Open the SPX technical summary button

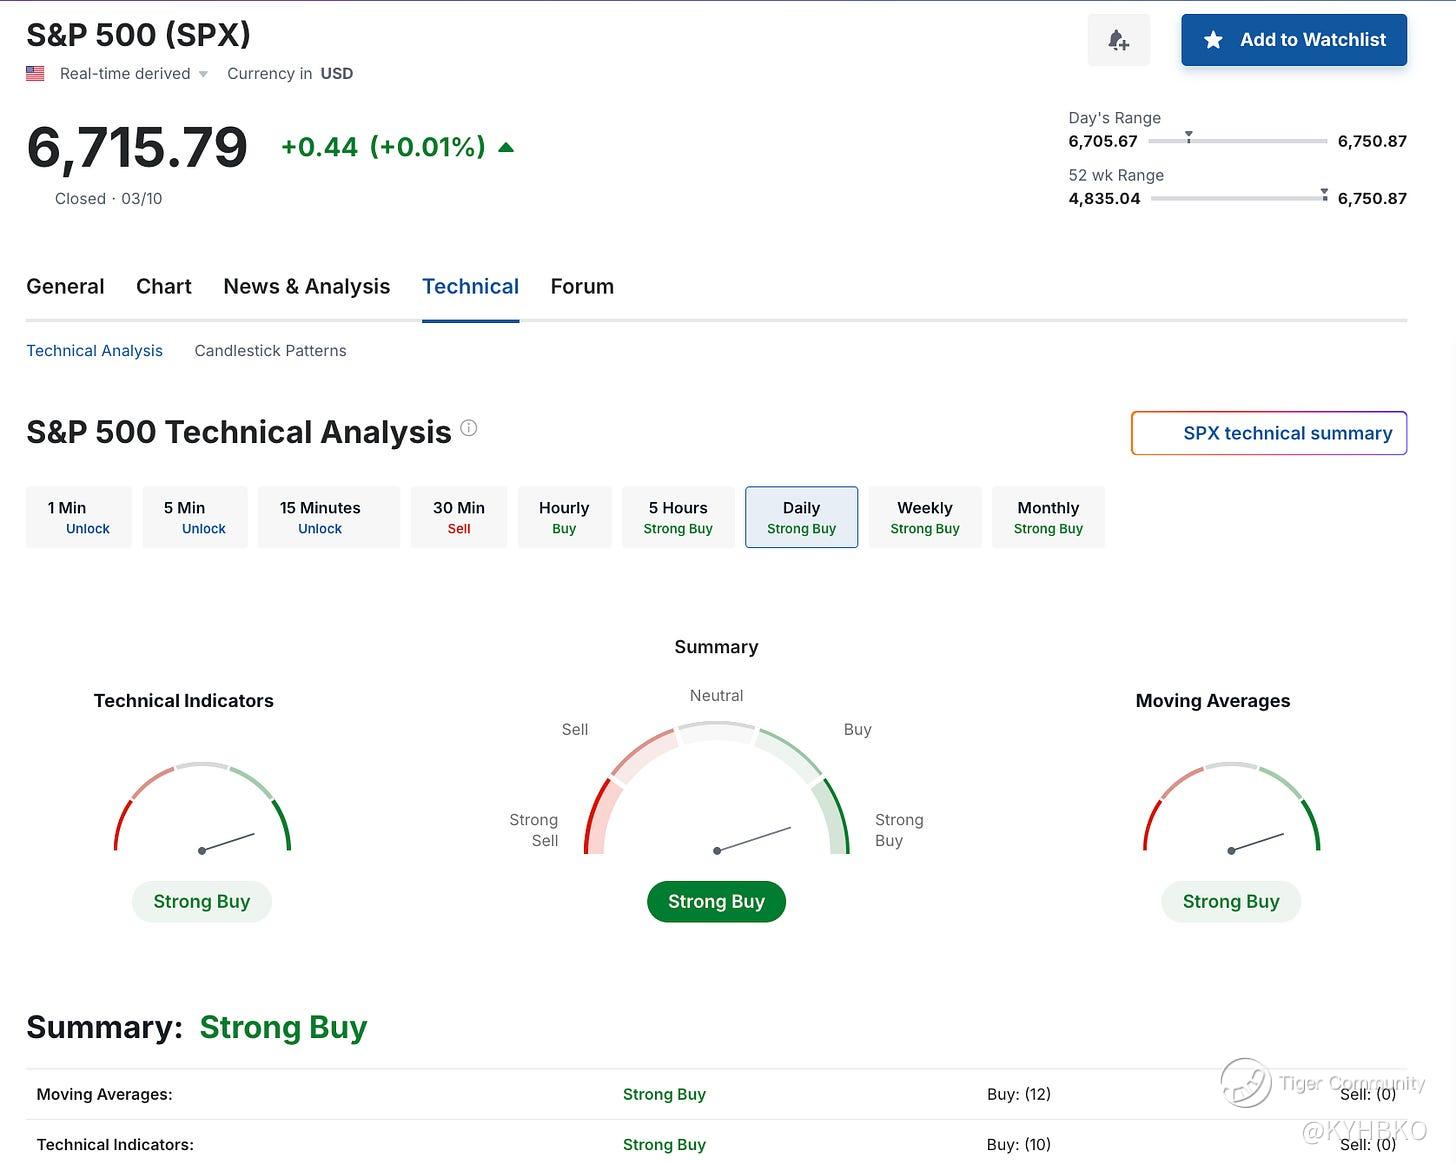(x=1268, y=433)
